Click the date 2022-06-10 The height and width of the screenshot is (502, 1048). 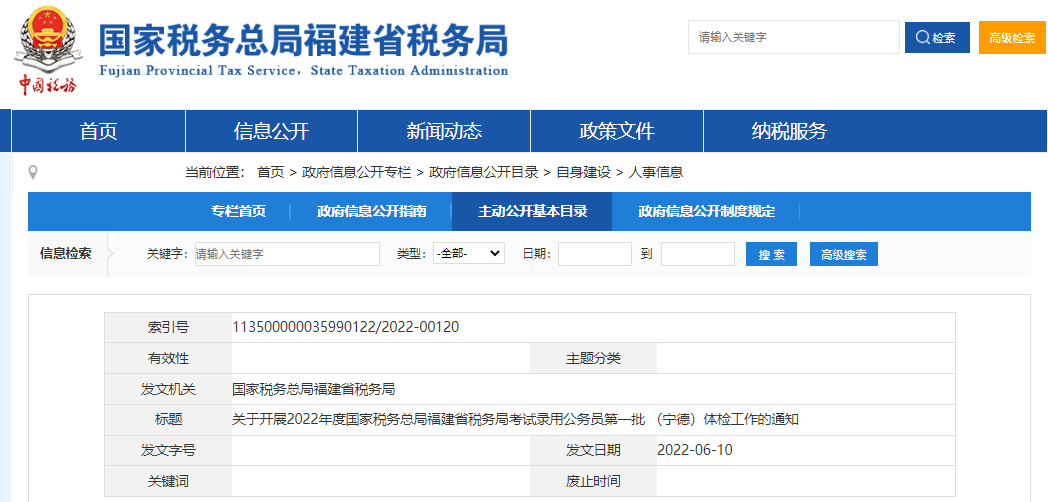coord(695,451)
